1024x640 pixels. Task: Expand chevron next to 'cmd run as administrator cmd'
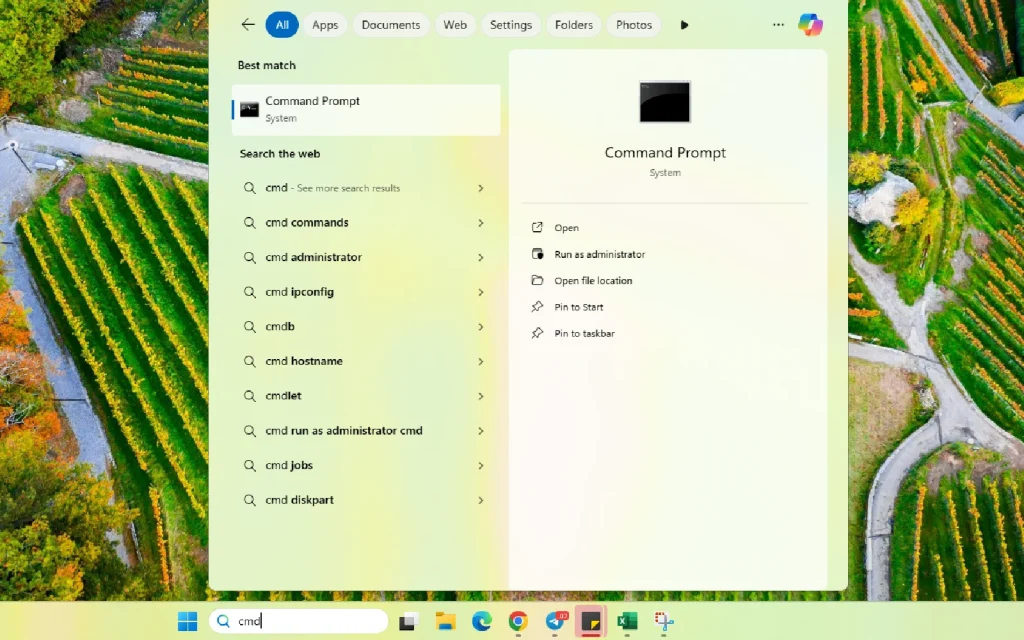pyautogui.click(x=481, y=431)
